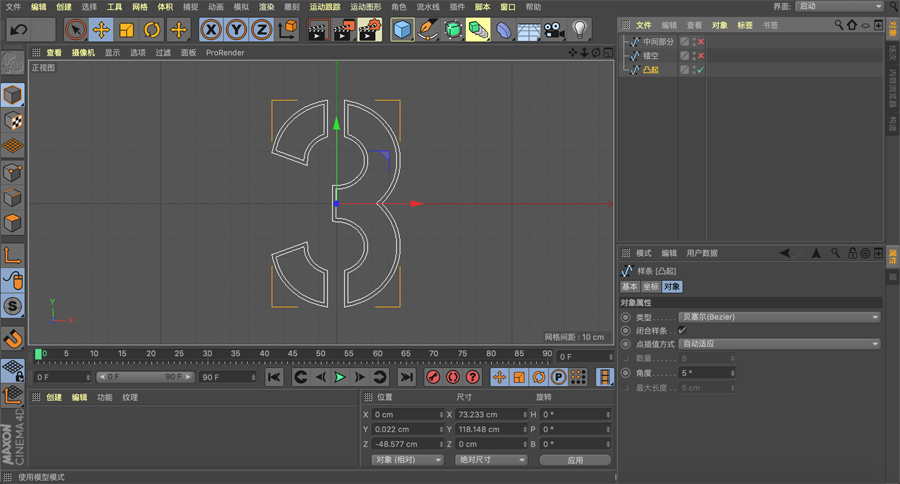This screenshot has height=484, width=900.
Task: Uncheck the 闭合样条 (close spline) checkbox
Action: tap(682, 330)
